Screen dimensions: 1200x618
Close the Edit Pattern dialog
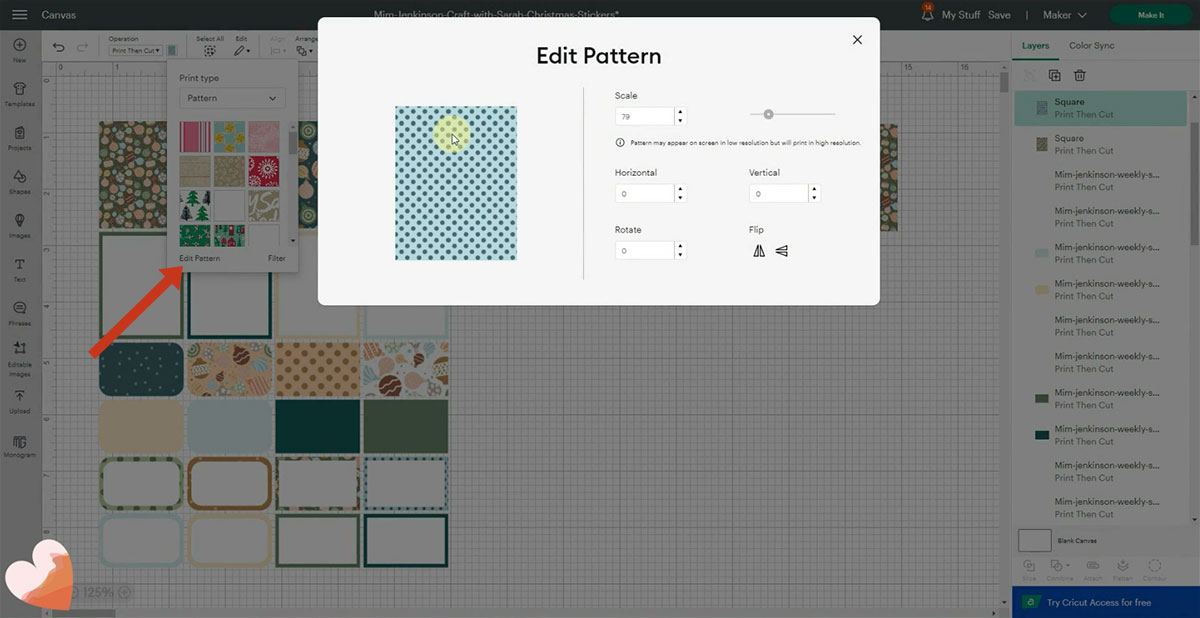tap(857, 39)
